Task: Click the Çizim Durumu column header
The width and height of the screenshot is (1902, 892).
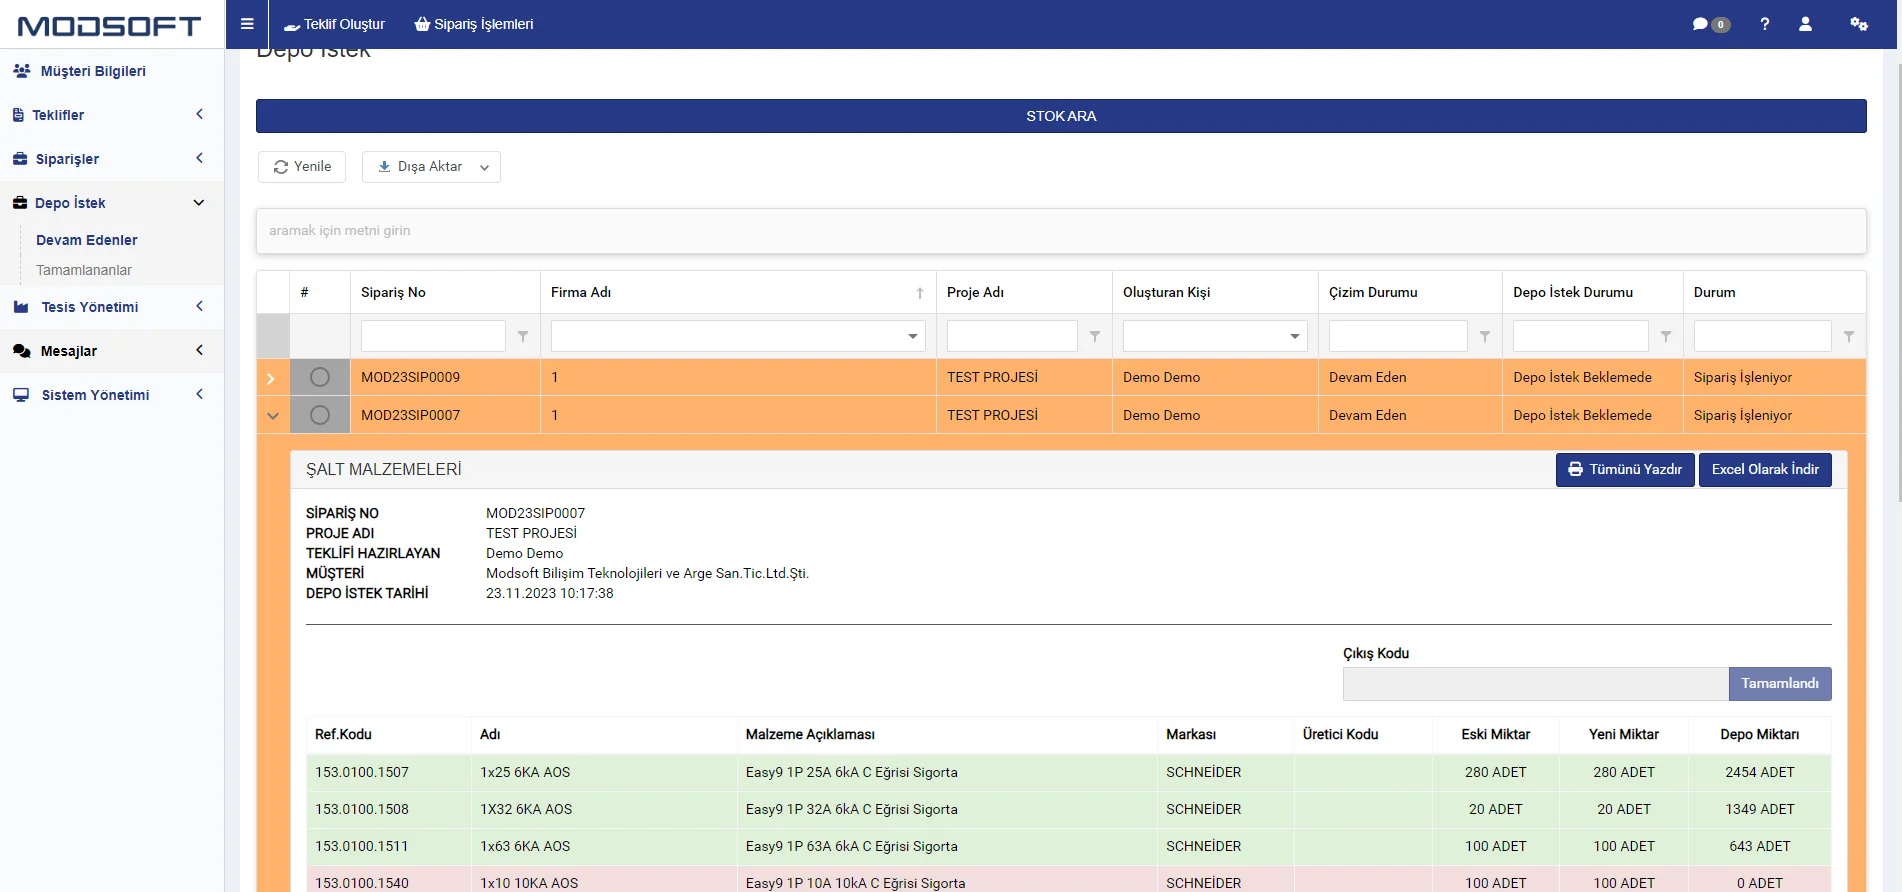Action: coord(1410,292)
